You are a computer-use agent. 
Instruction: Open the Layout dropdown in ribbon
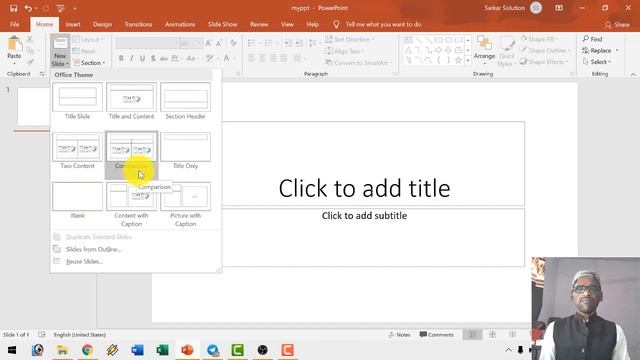tap(88, 40)
